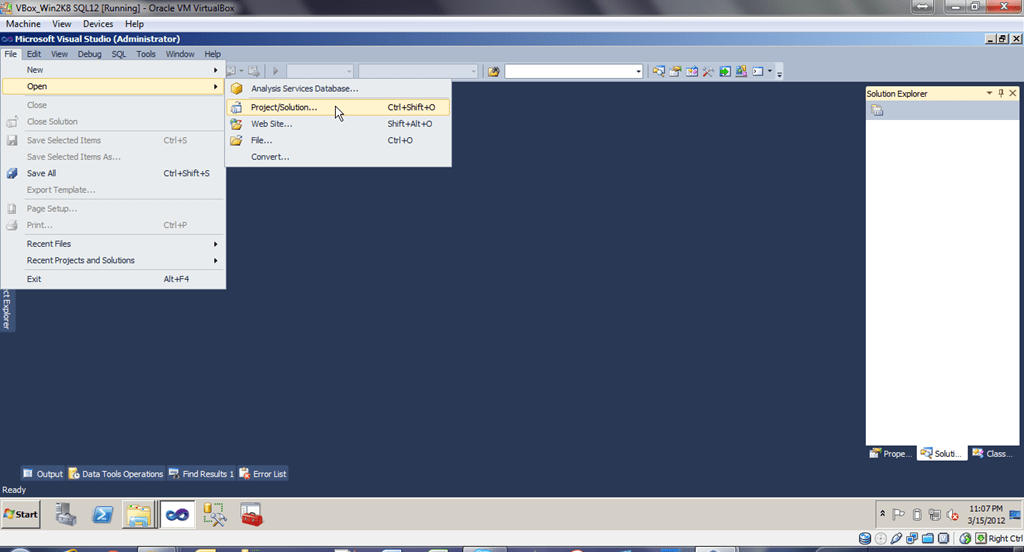The width and height of the screenshot is (1024, 552).
Task: Open the Data Tools Operations tab
Action: (116, 474)
